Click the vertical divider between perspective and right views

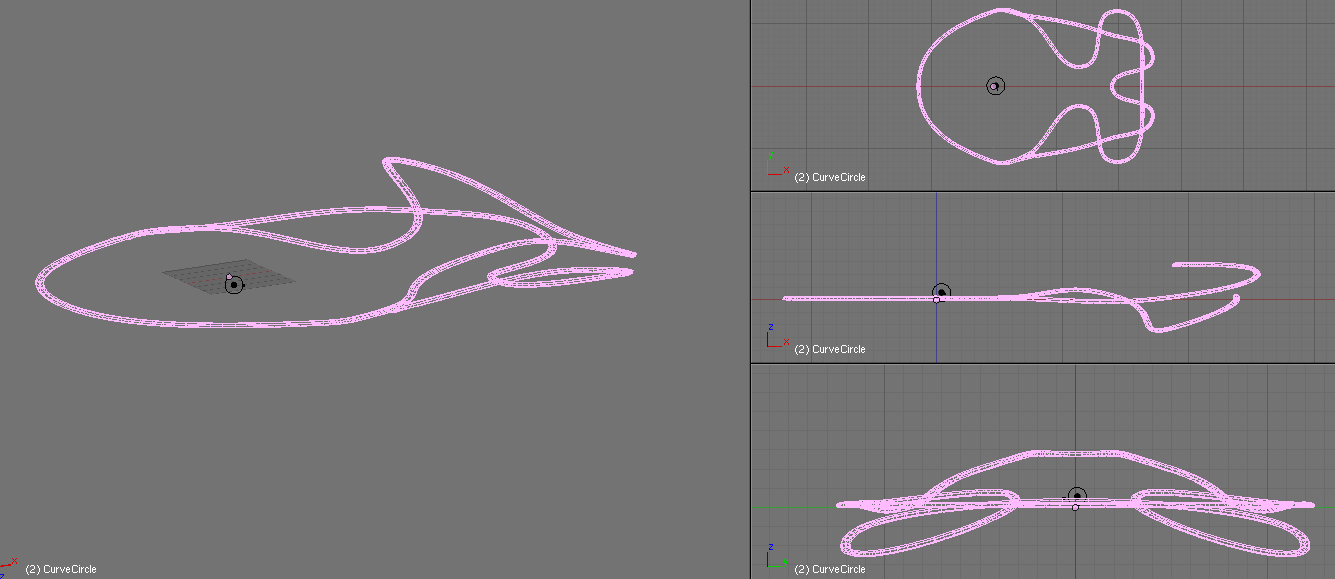[x=749, y=290]
